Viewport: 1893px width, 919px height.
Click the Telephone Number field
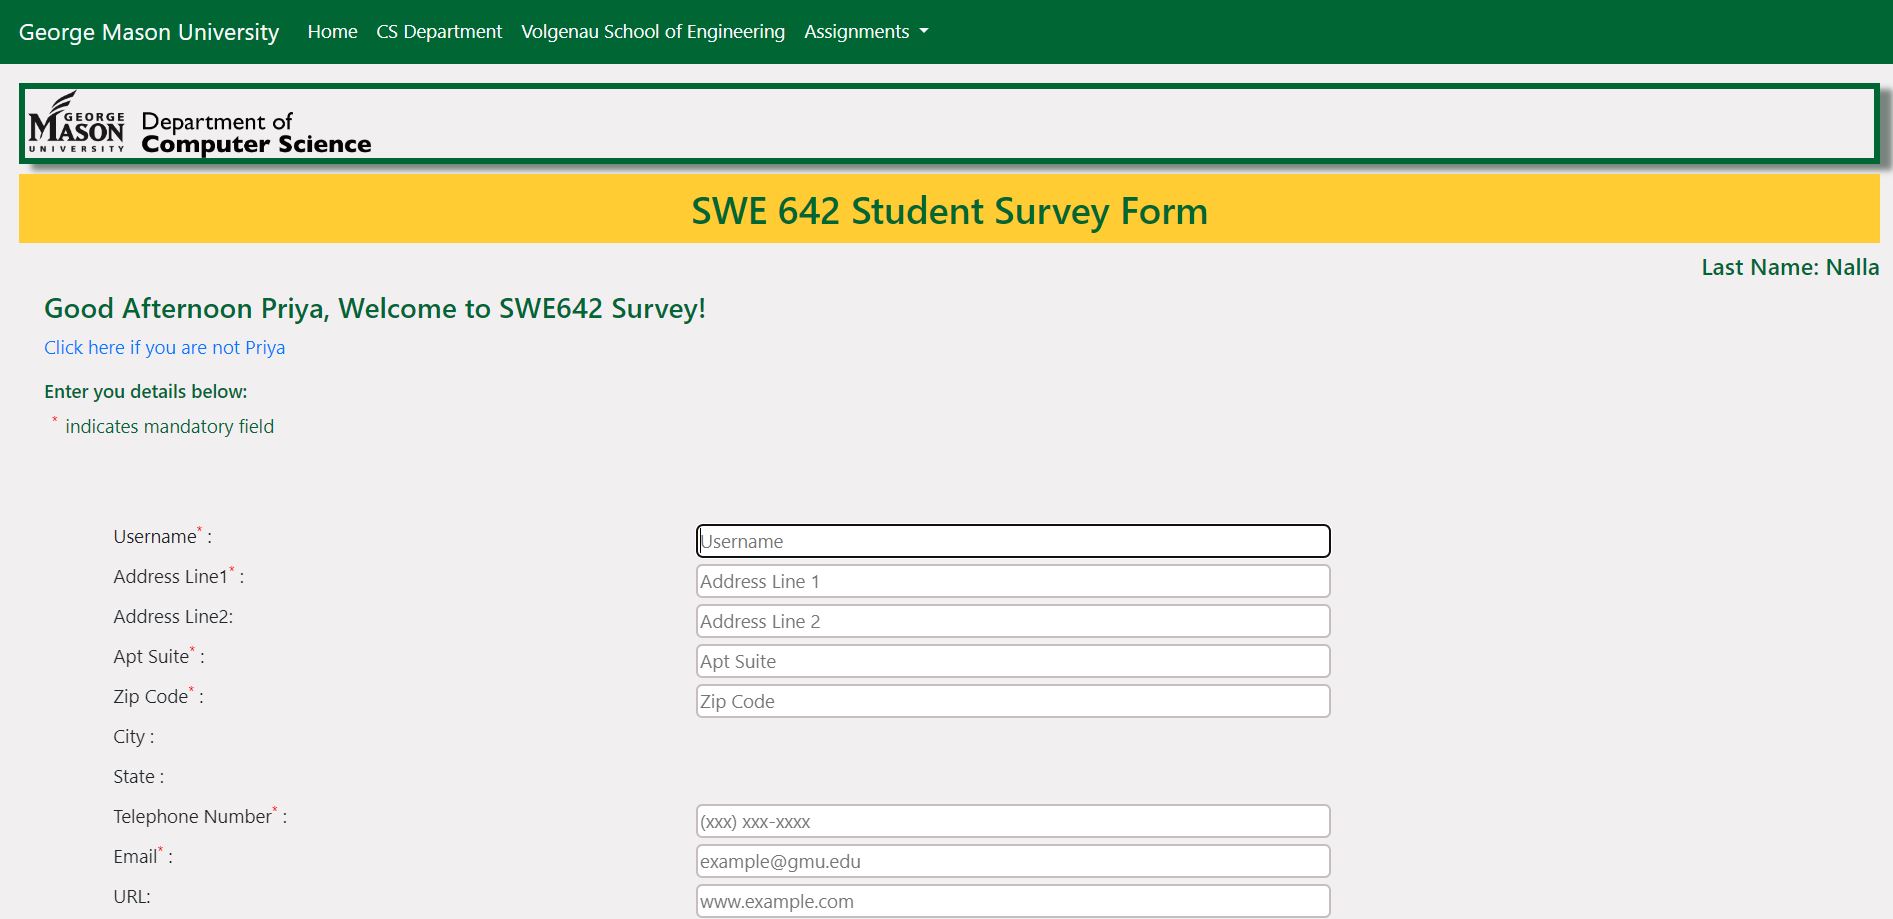(1013, 821)
